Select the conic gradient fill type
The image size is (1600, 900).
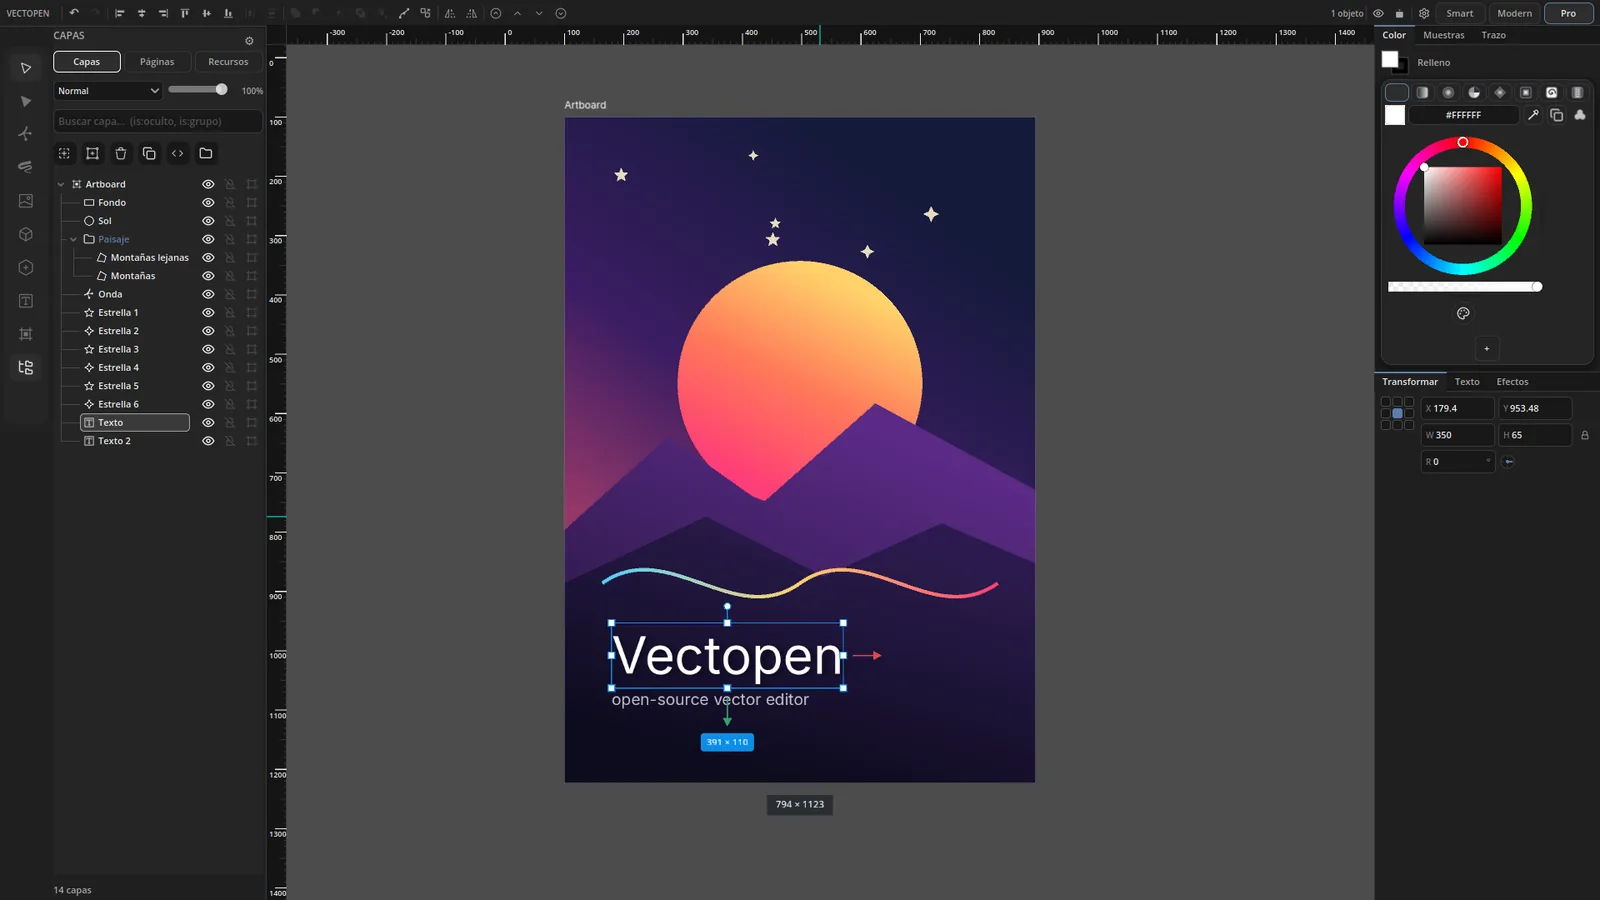(1474, 92)
